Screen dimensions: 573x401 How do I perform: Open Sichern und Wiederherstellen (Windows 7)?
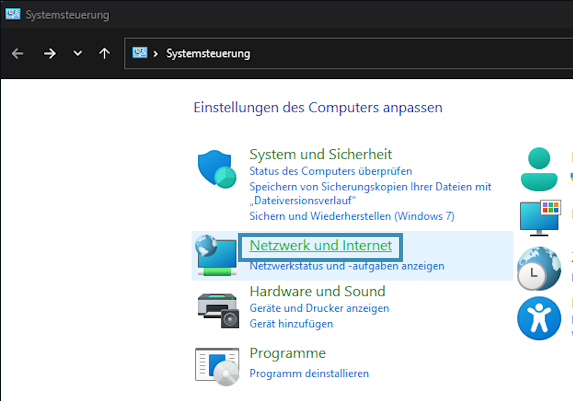pyautogui.click(x=352, y=216)
